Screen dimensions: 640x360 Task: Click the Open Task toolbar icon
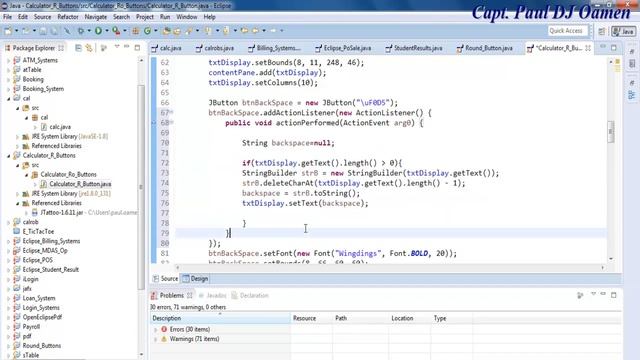pos(177,31)
